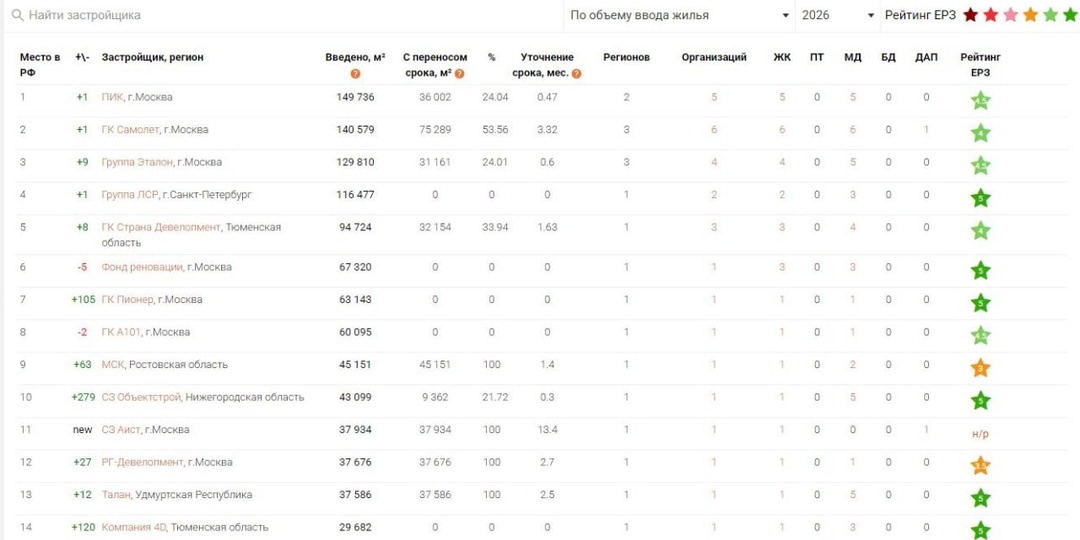Open the Фонд реновации developer link
The image size is (1080, 540).
(x=143, y=267)
